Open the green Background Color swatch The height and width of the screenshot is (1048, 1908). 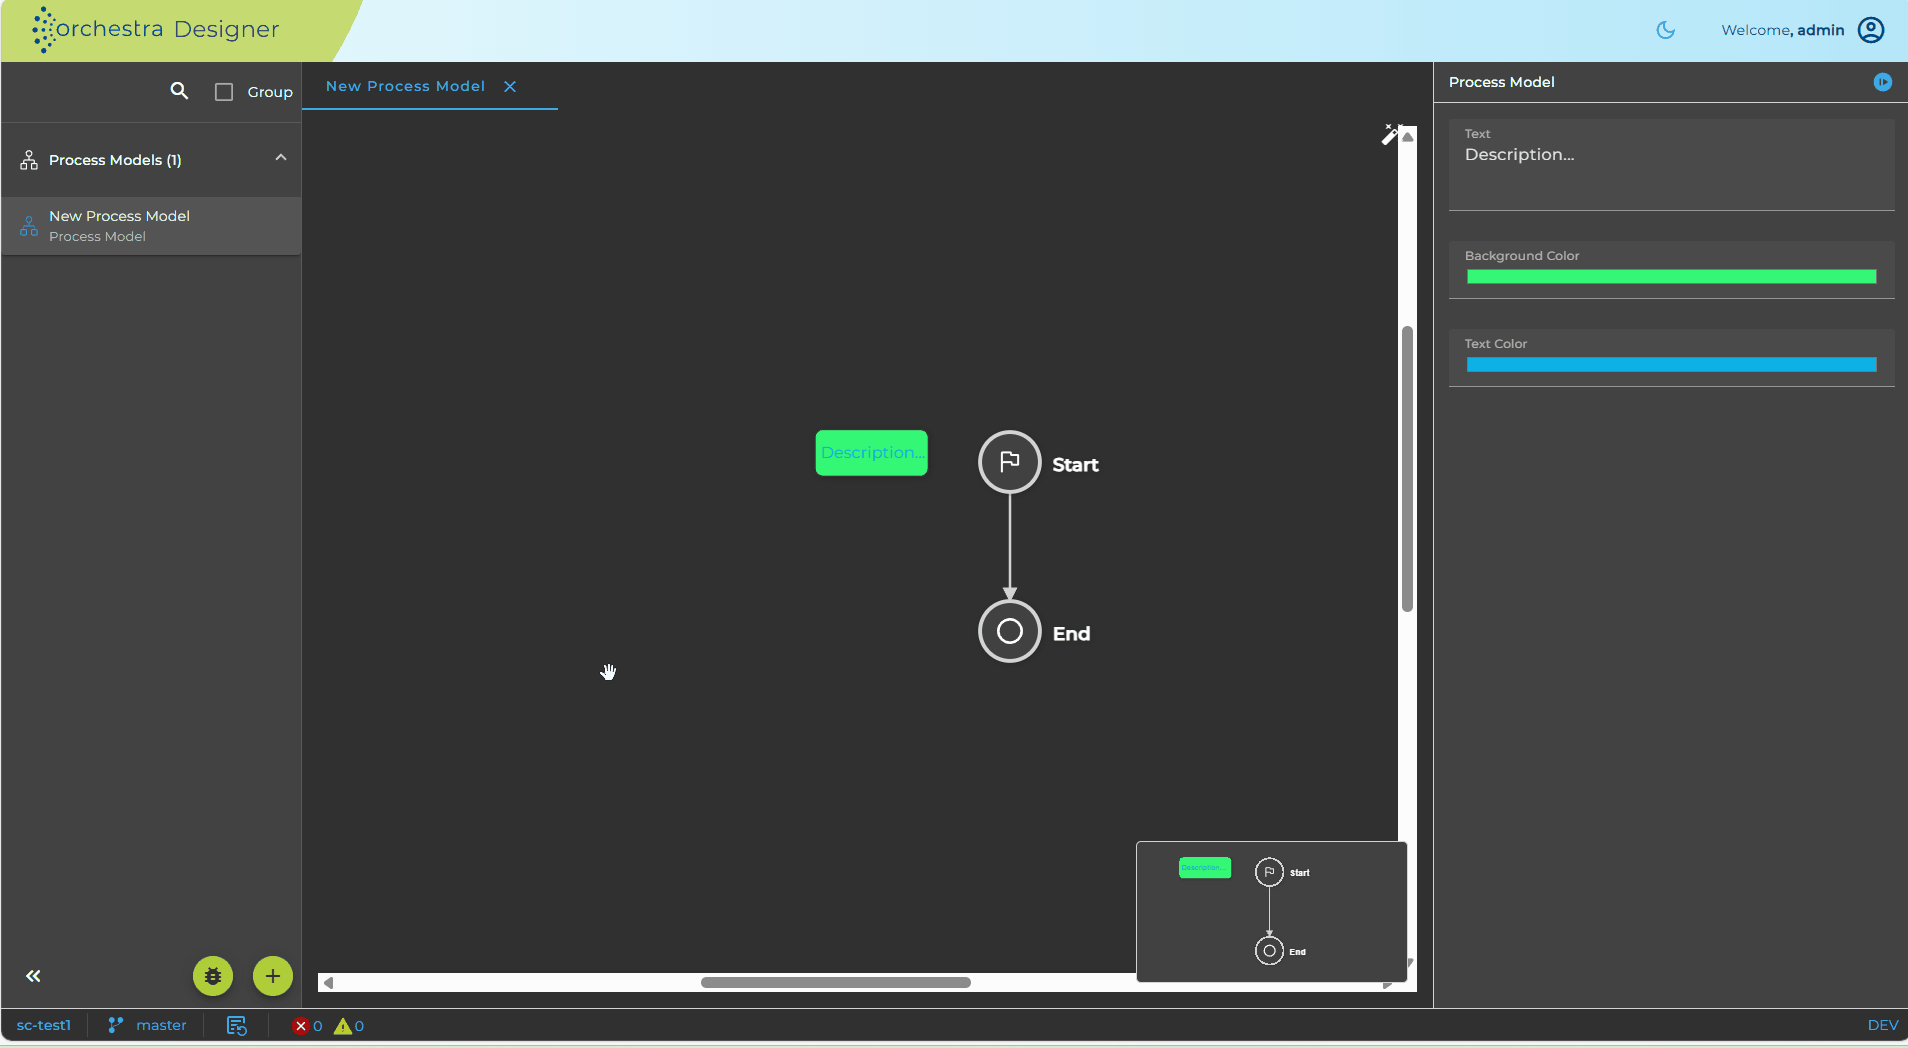coord(1671,277)
